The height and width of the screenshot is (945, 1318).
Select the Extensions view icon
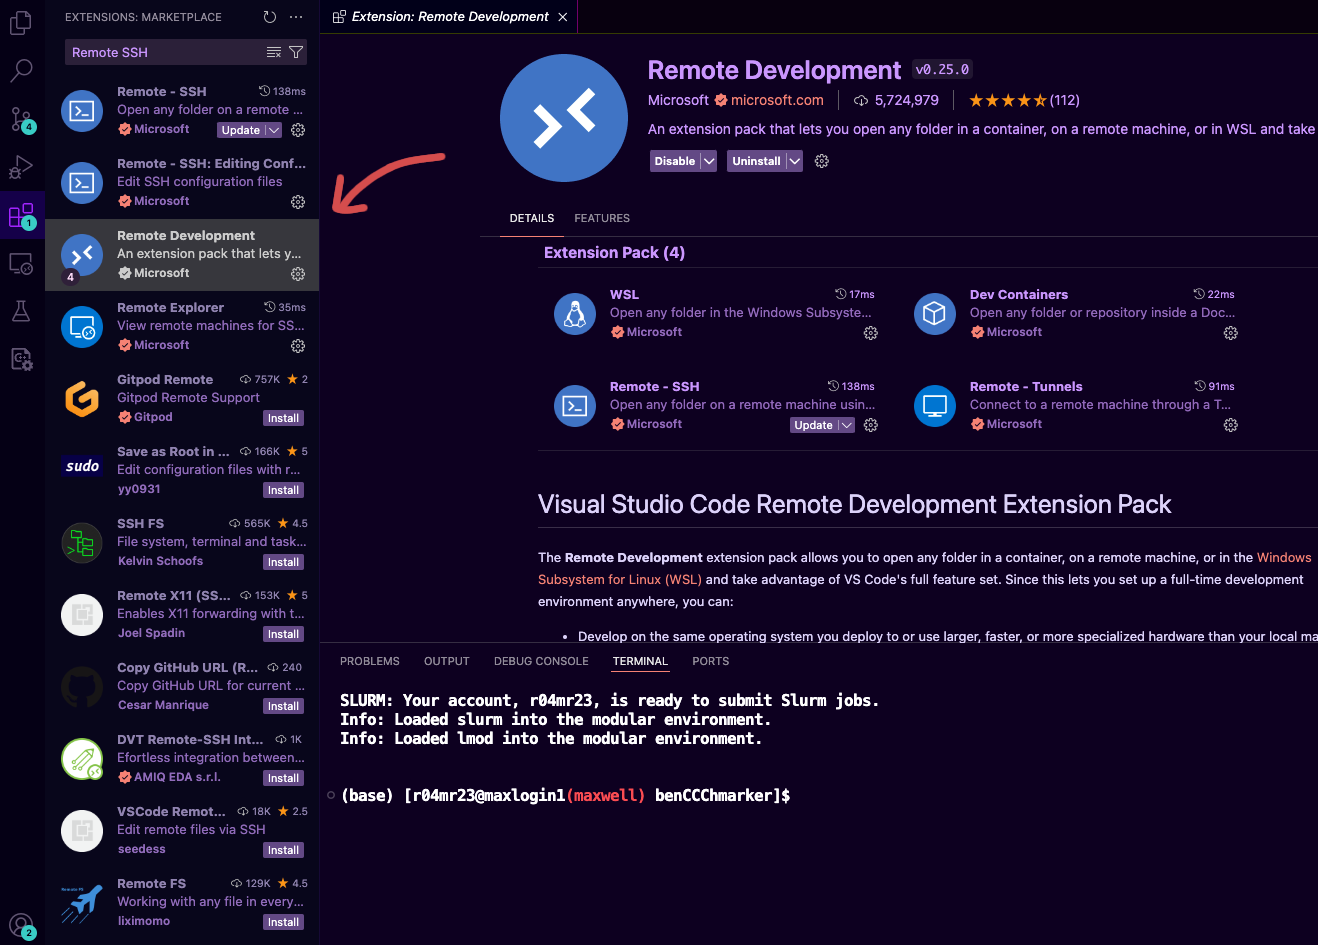(21, 215)
